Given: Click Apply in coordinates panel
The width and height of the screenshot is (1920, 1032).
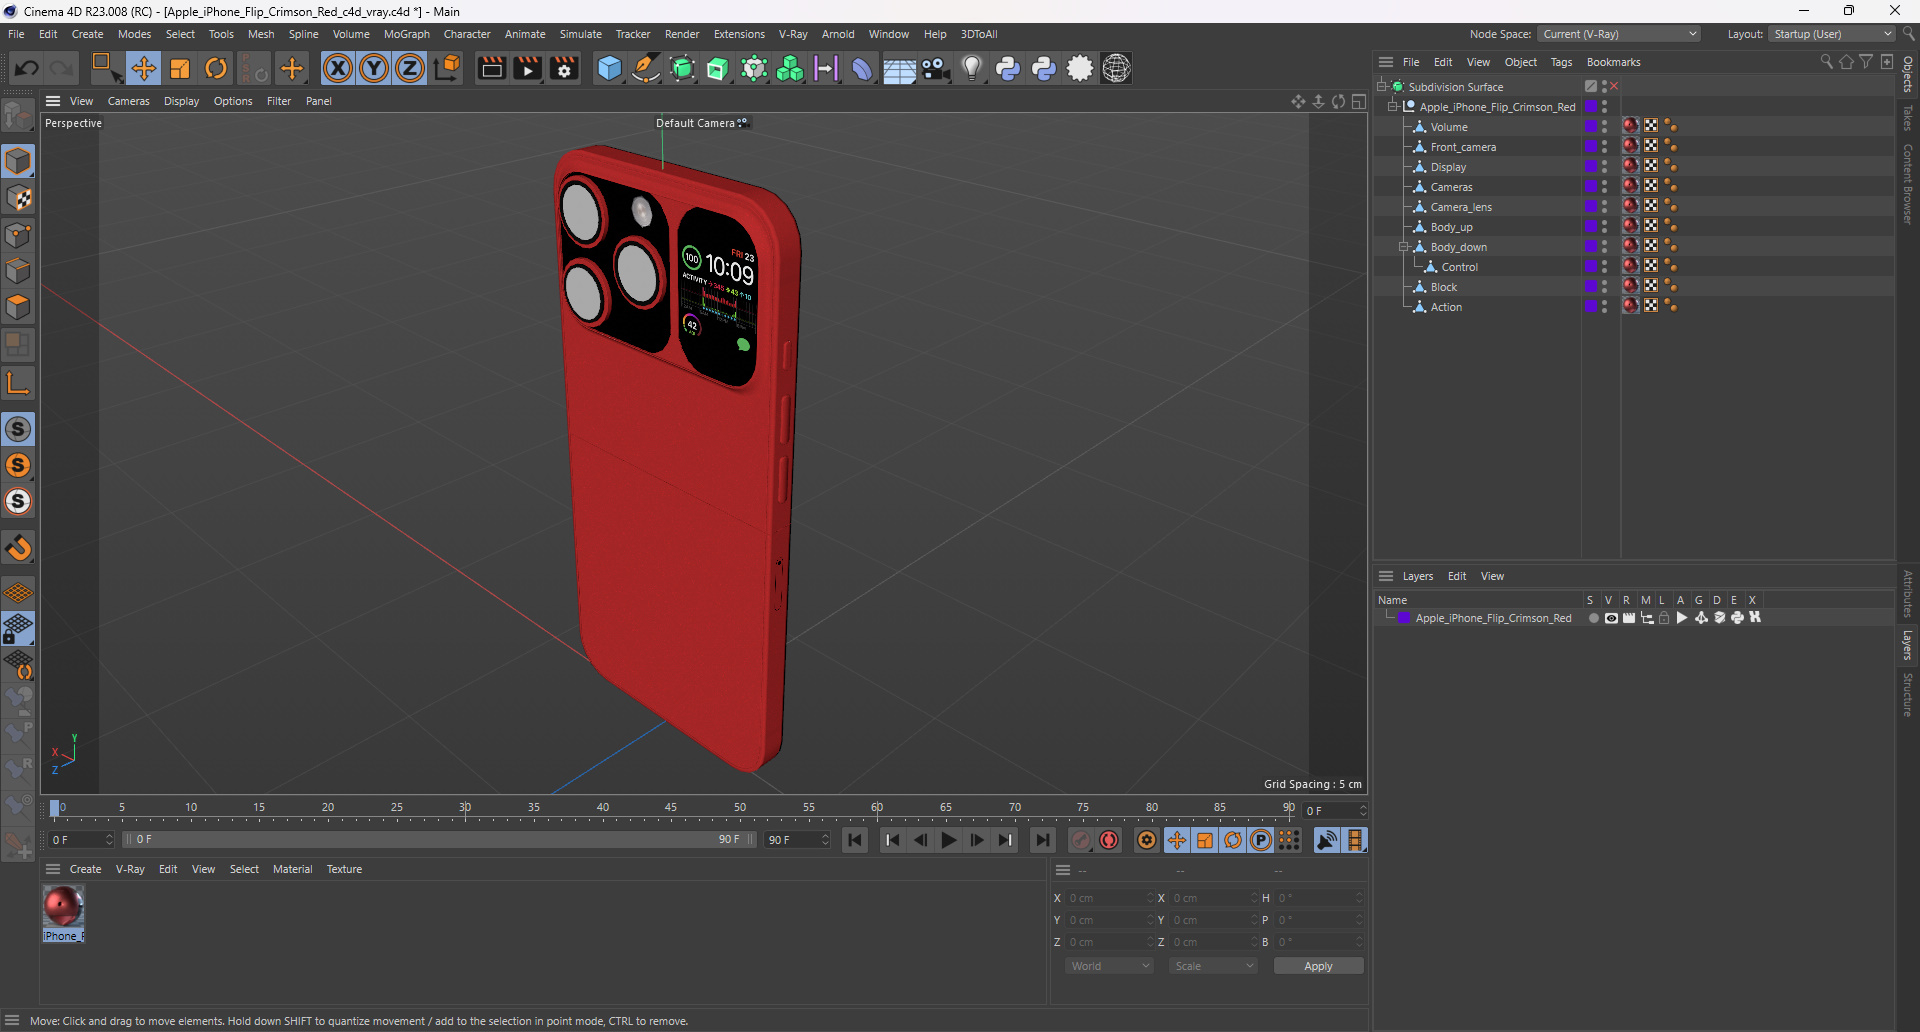Looking at the screenshot, I should click(x=1318, y=966).
